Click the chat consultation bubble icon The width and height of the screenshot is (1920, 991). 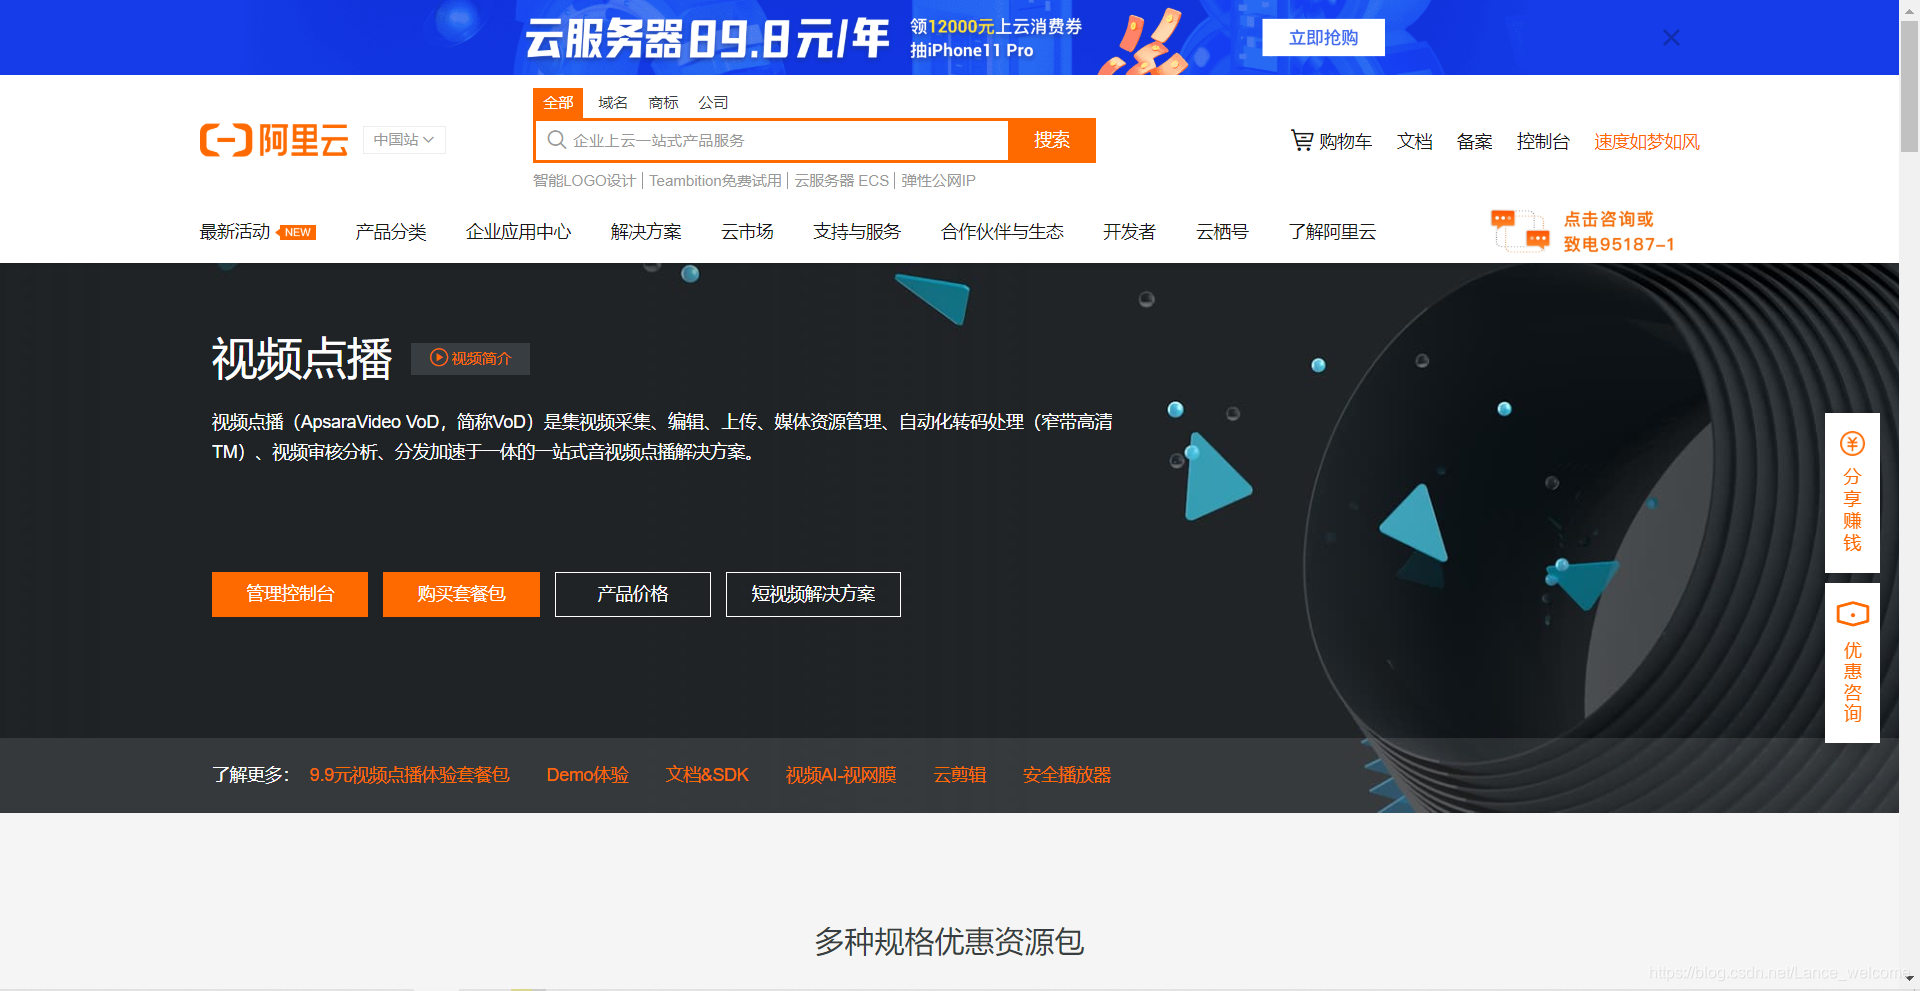(1520, 230)
